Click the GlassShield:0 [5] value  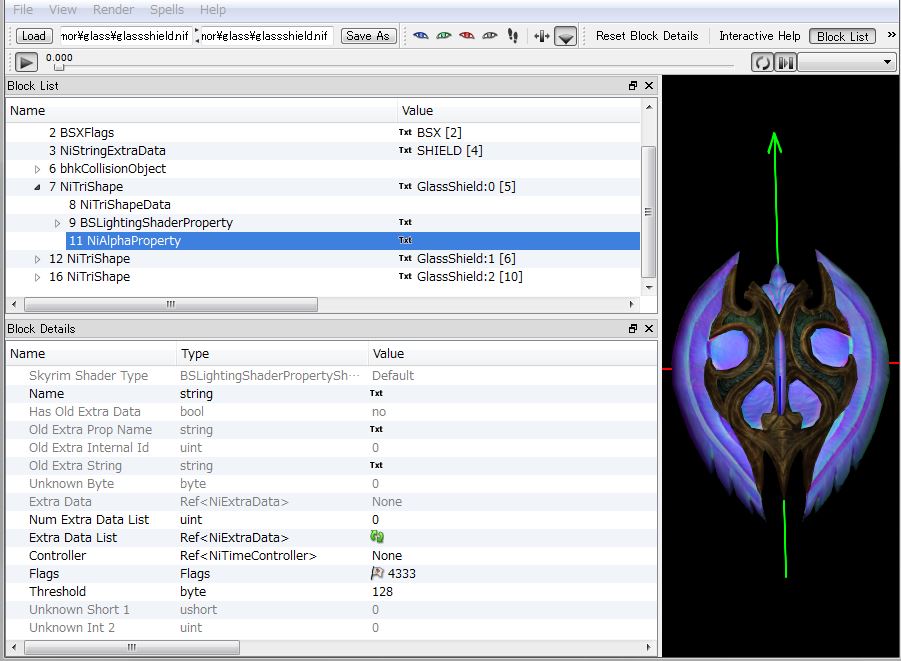pos(466,187)
